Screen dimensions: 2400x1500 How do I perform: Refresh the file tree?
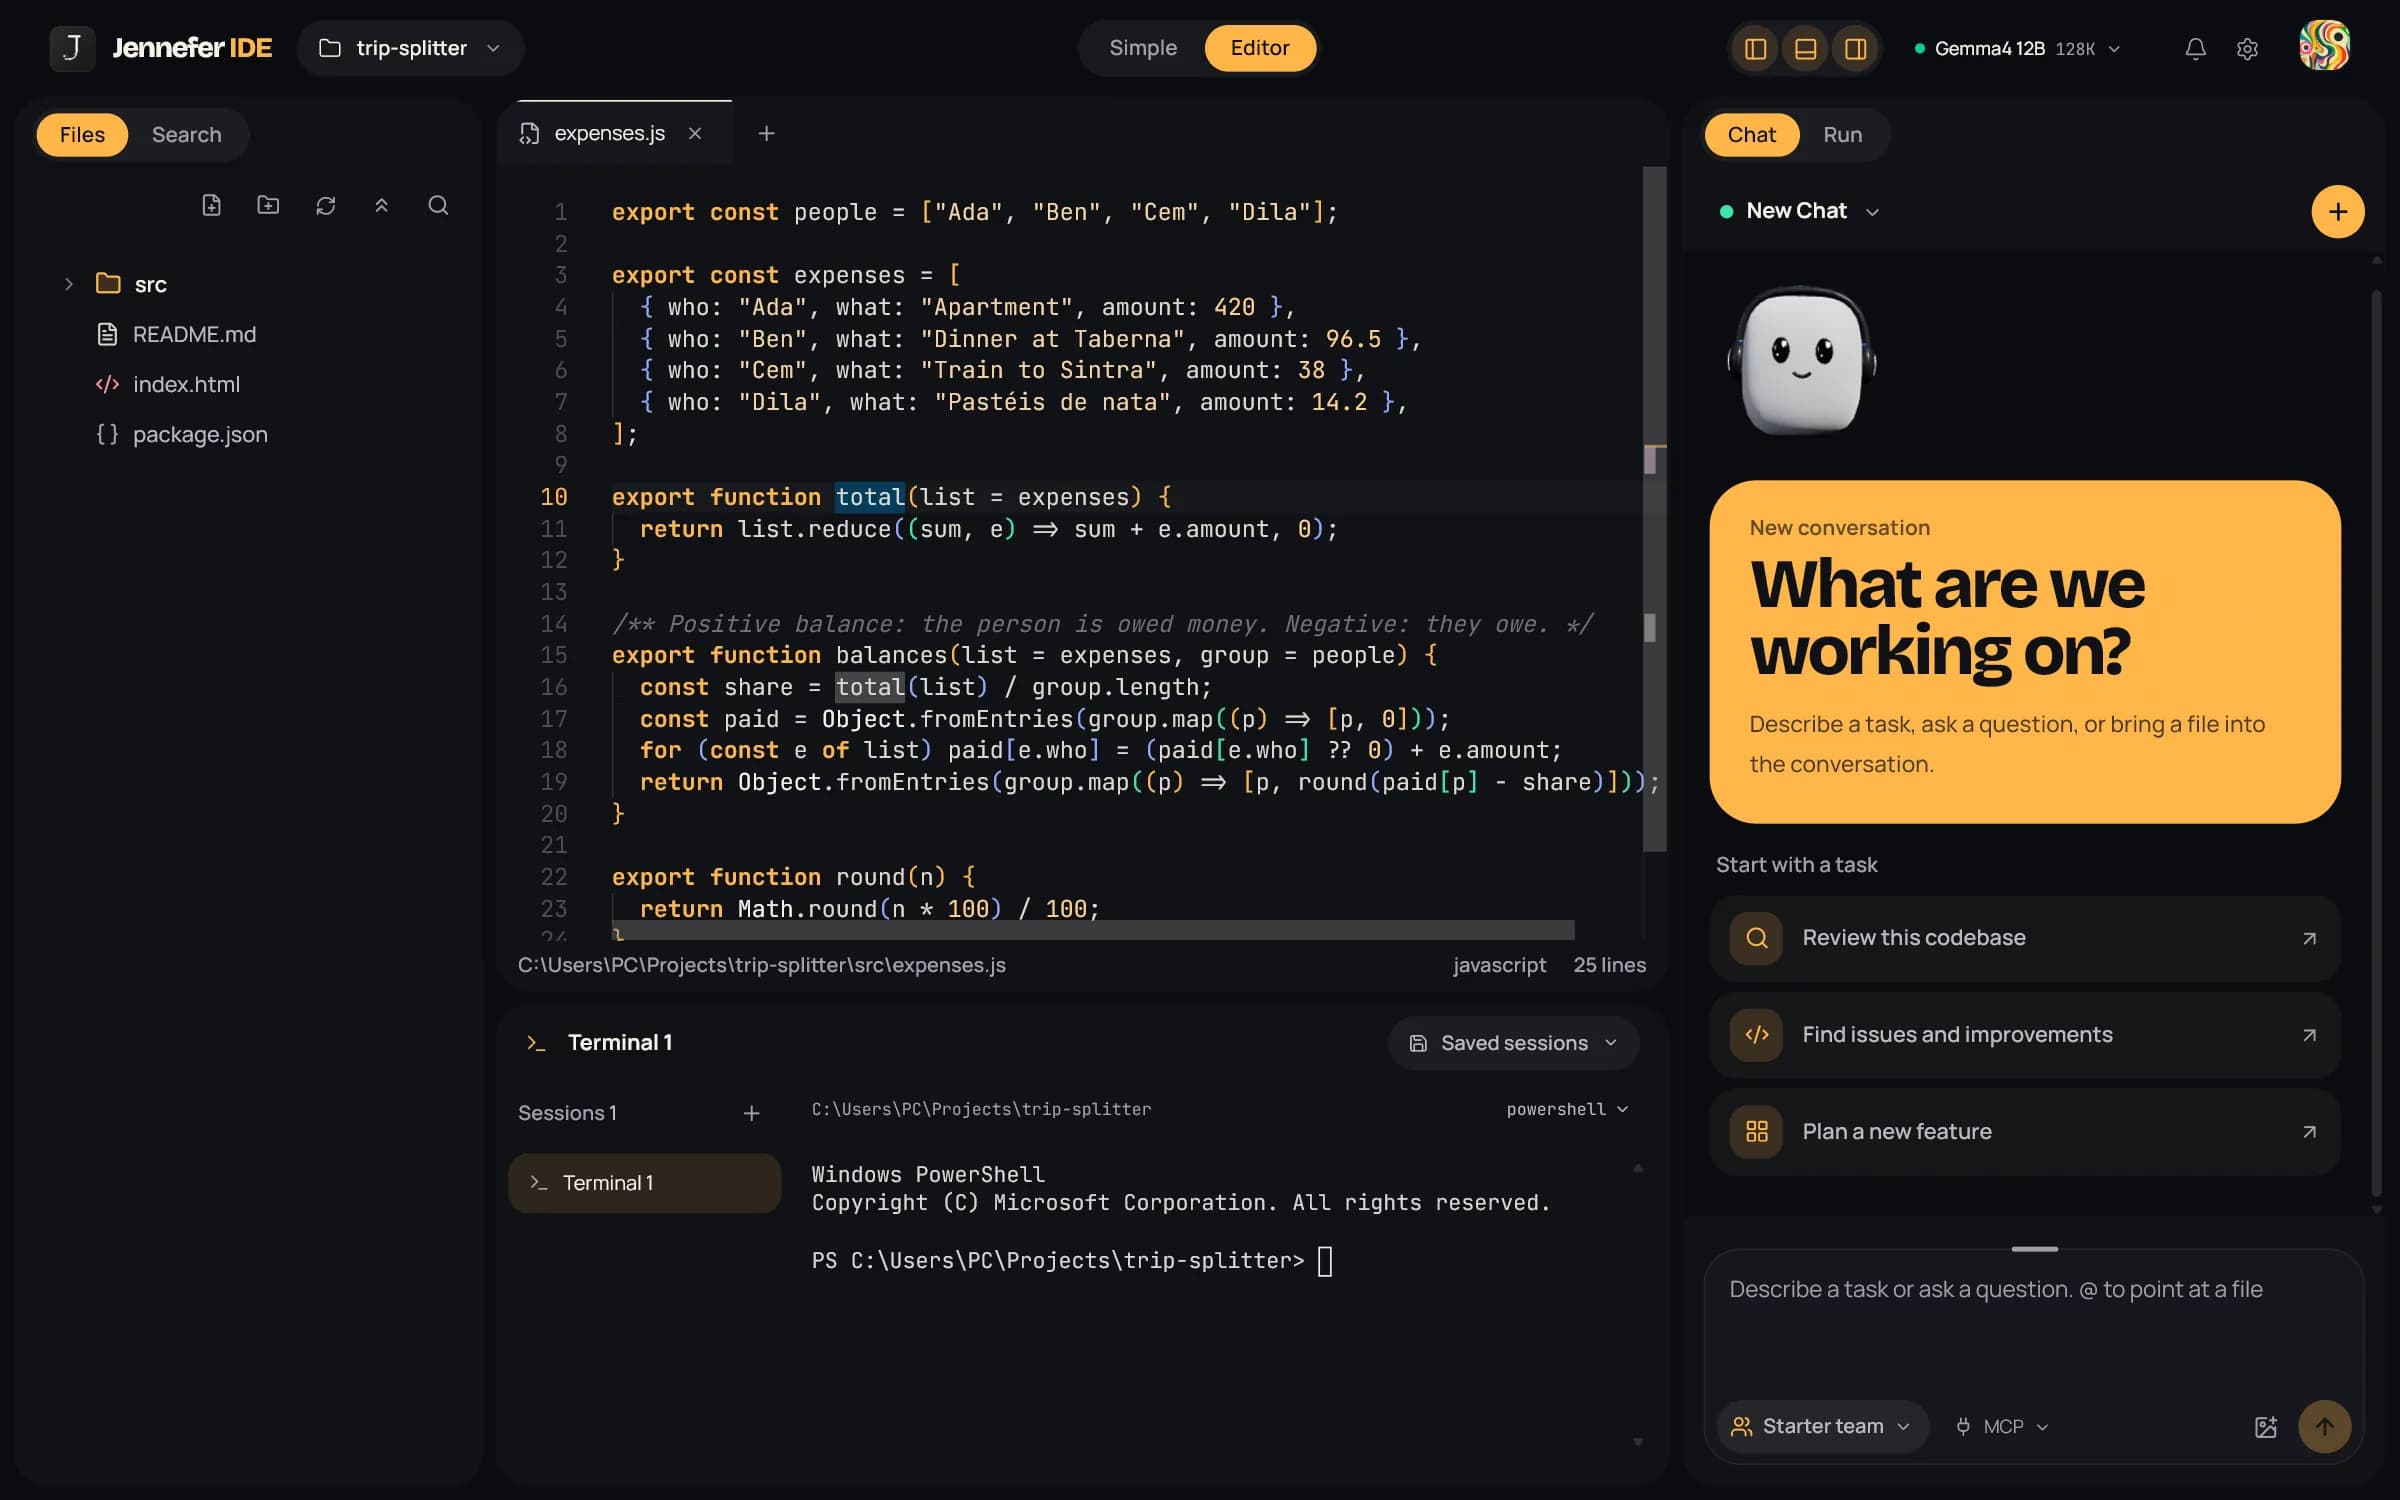(x=325, y=205)
